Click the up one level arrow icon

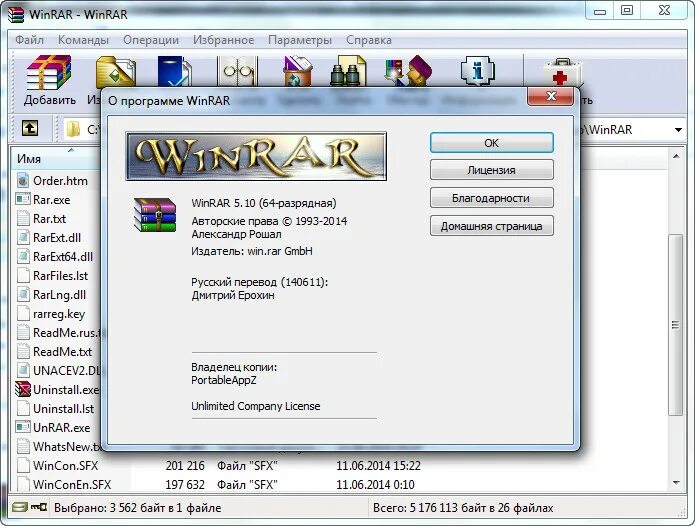pos(30,129)
